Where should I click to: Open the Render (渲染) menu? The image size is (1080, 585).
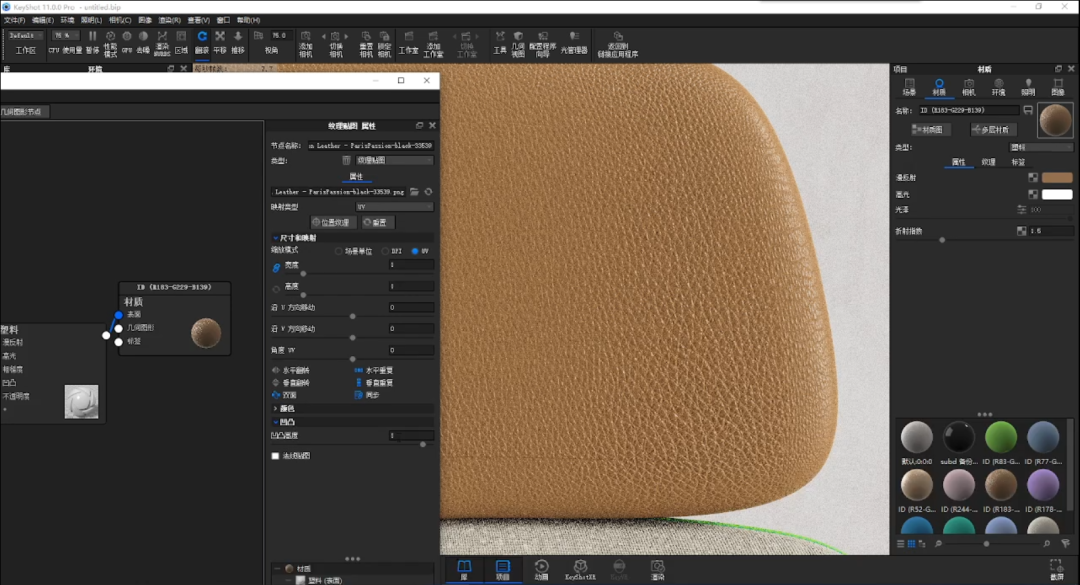(169, 21)
